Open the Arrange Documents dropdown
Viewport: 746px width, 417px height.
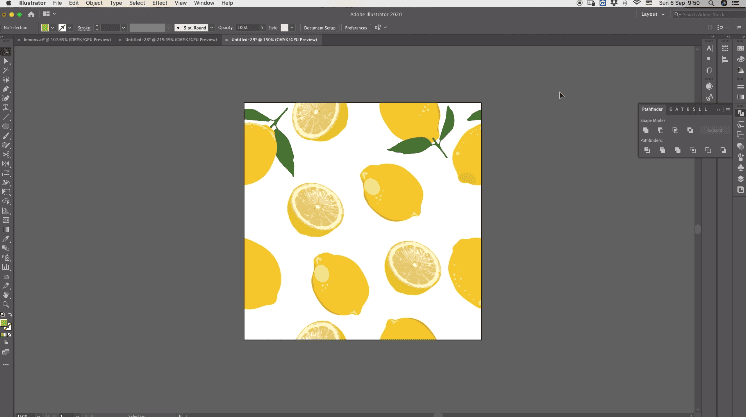click(48, 15)
